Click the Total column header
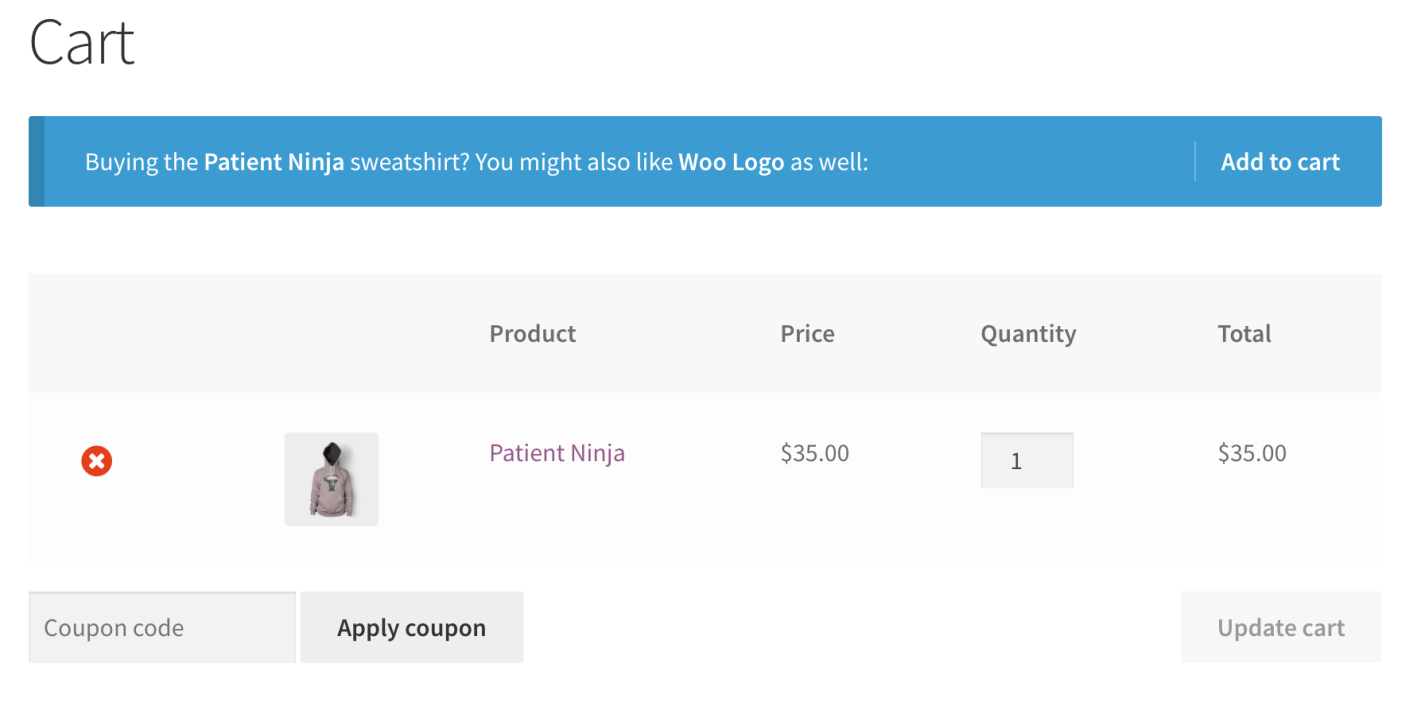Screen dimensions: 1425x714 (1244, 334)
